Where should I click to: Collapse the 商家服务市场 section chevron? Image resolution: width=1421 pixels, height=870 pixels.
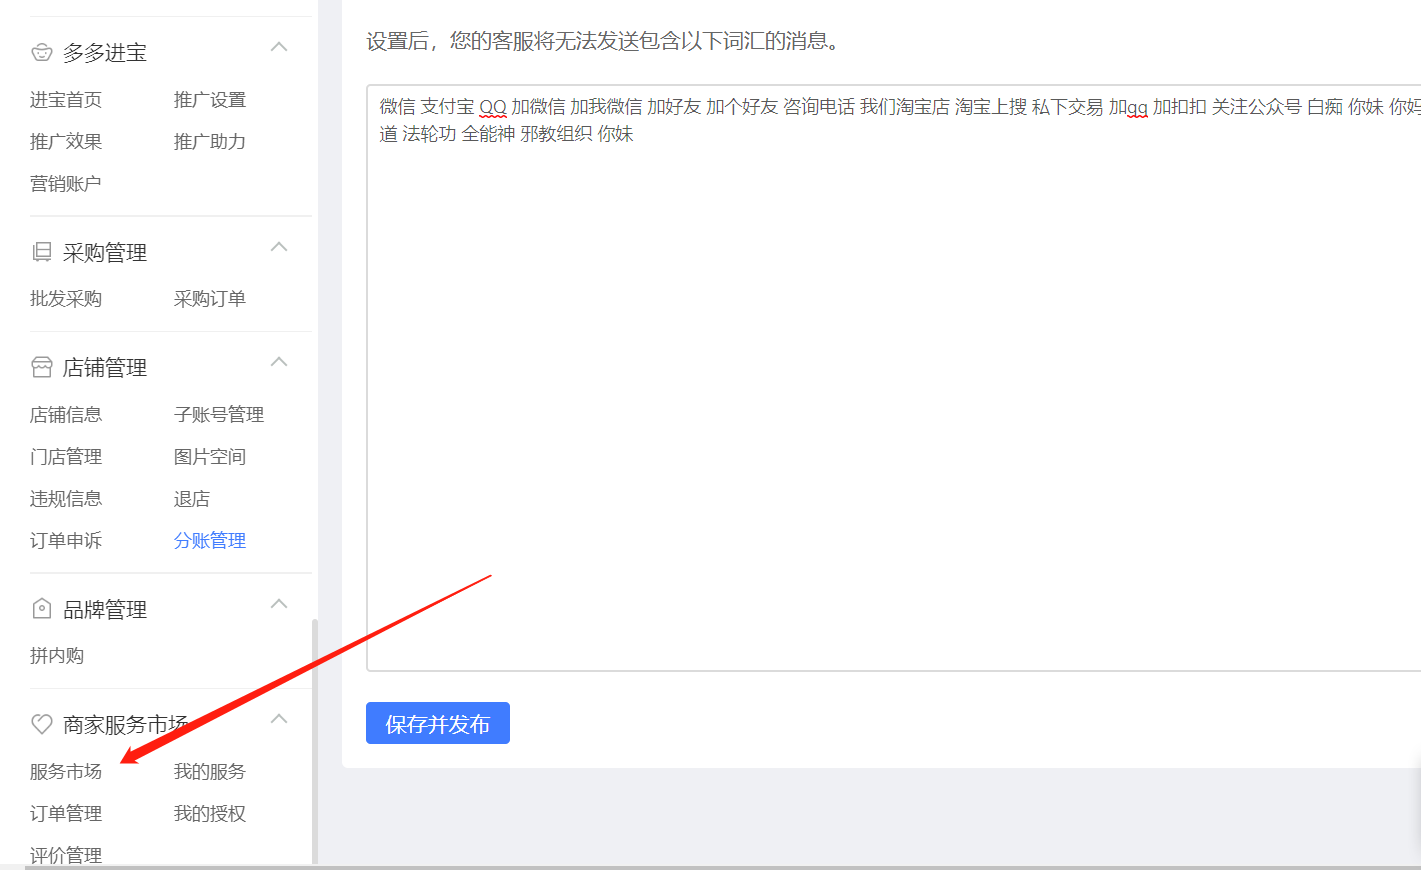point(279,719)
